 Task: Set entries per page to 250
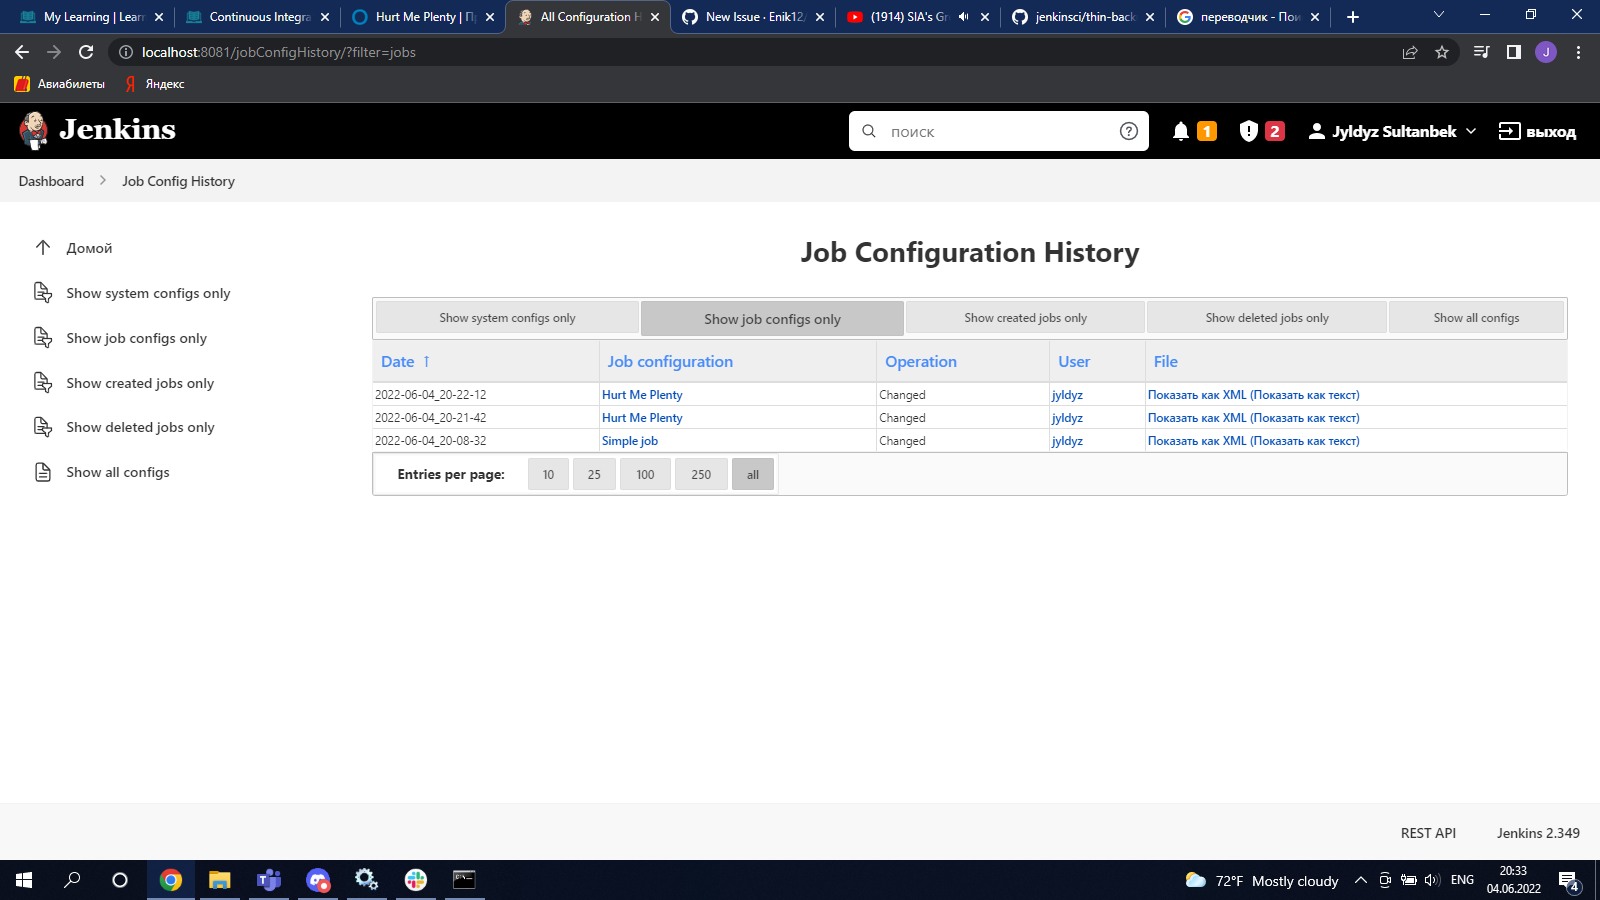pyautogui.click(x=701, y=474)
